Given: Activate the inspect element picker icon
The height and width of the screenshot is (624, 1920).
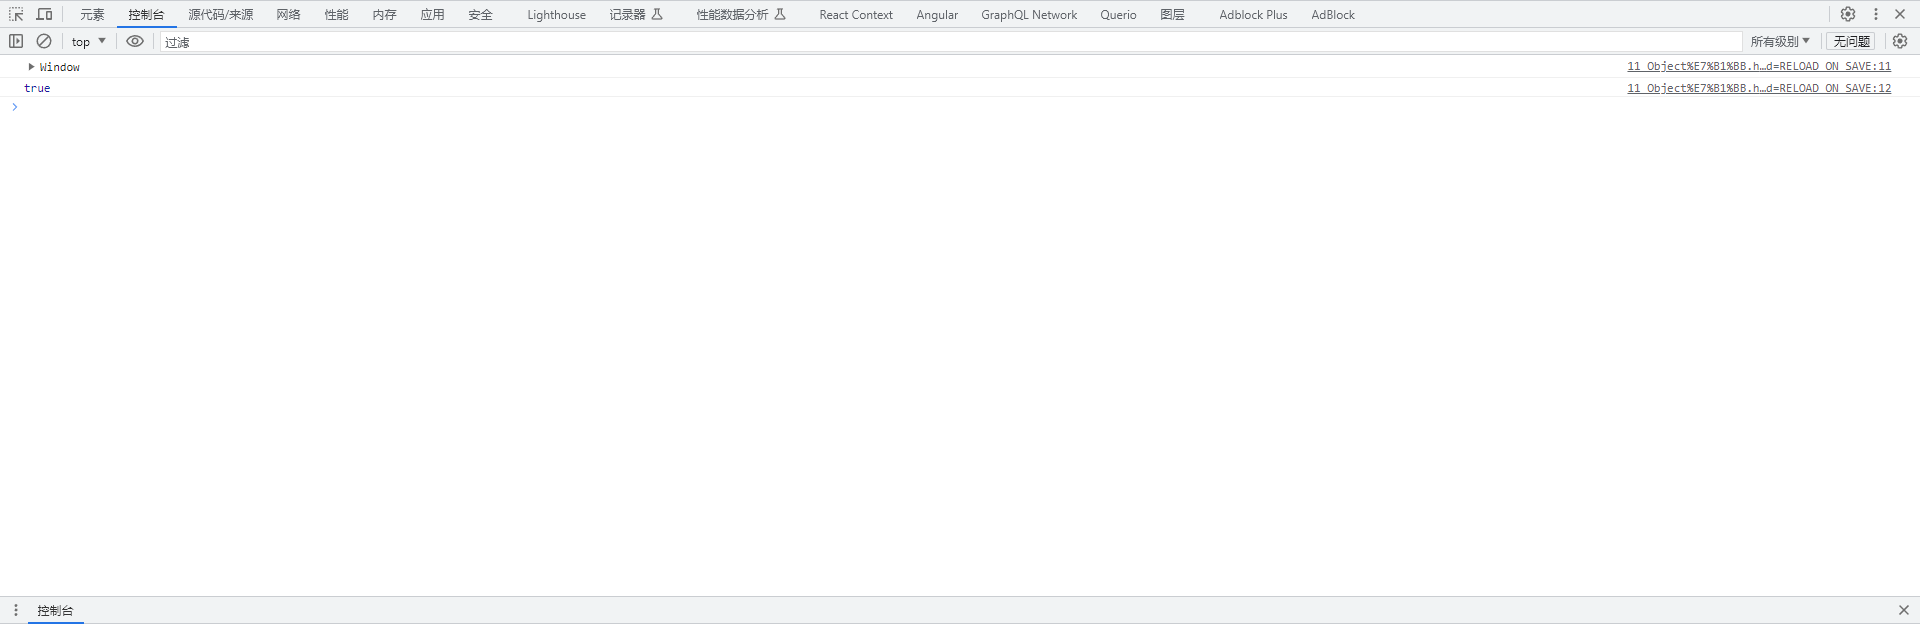Looking at the screenshot, I should [16, 14].
